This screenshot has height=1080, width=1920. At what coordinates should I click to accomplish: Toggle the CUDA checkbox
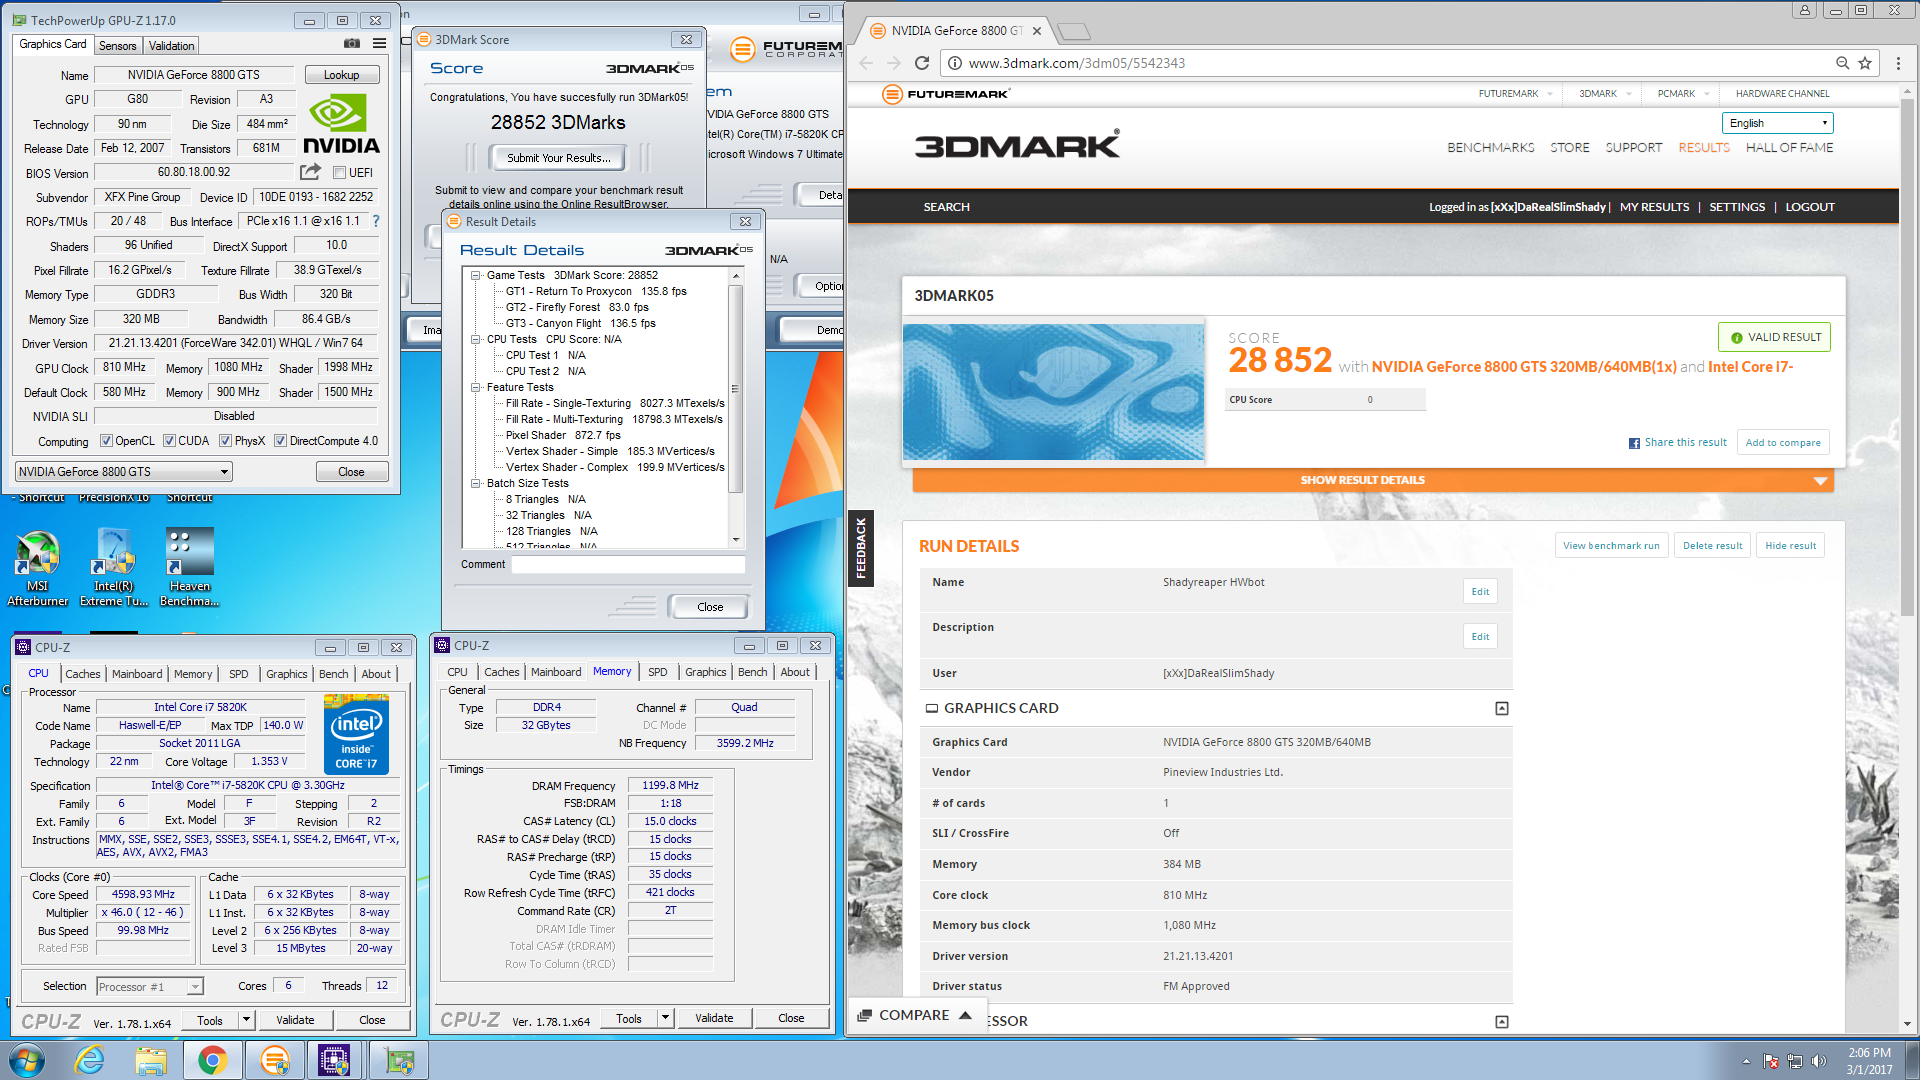coord(169,441)
